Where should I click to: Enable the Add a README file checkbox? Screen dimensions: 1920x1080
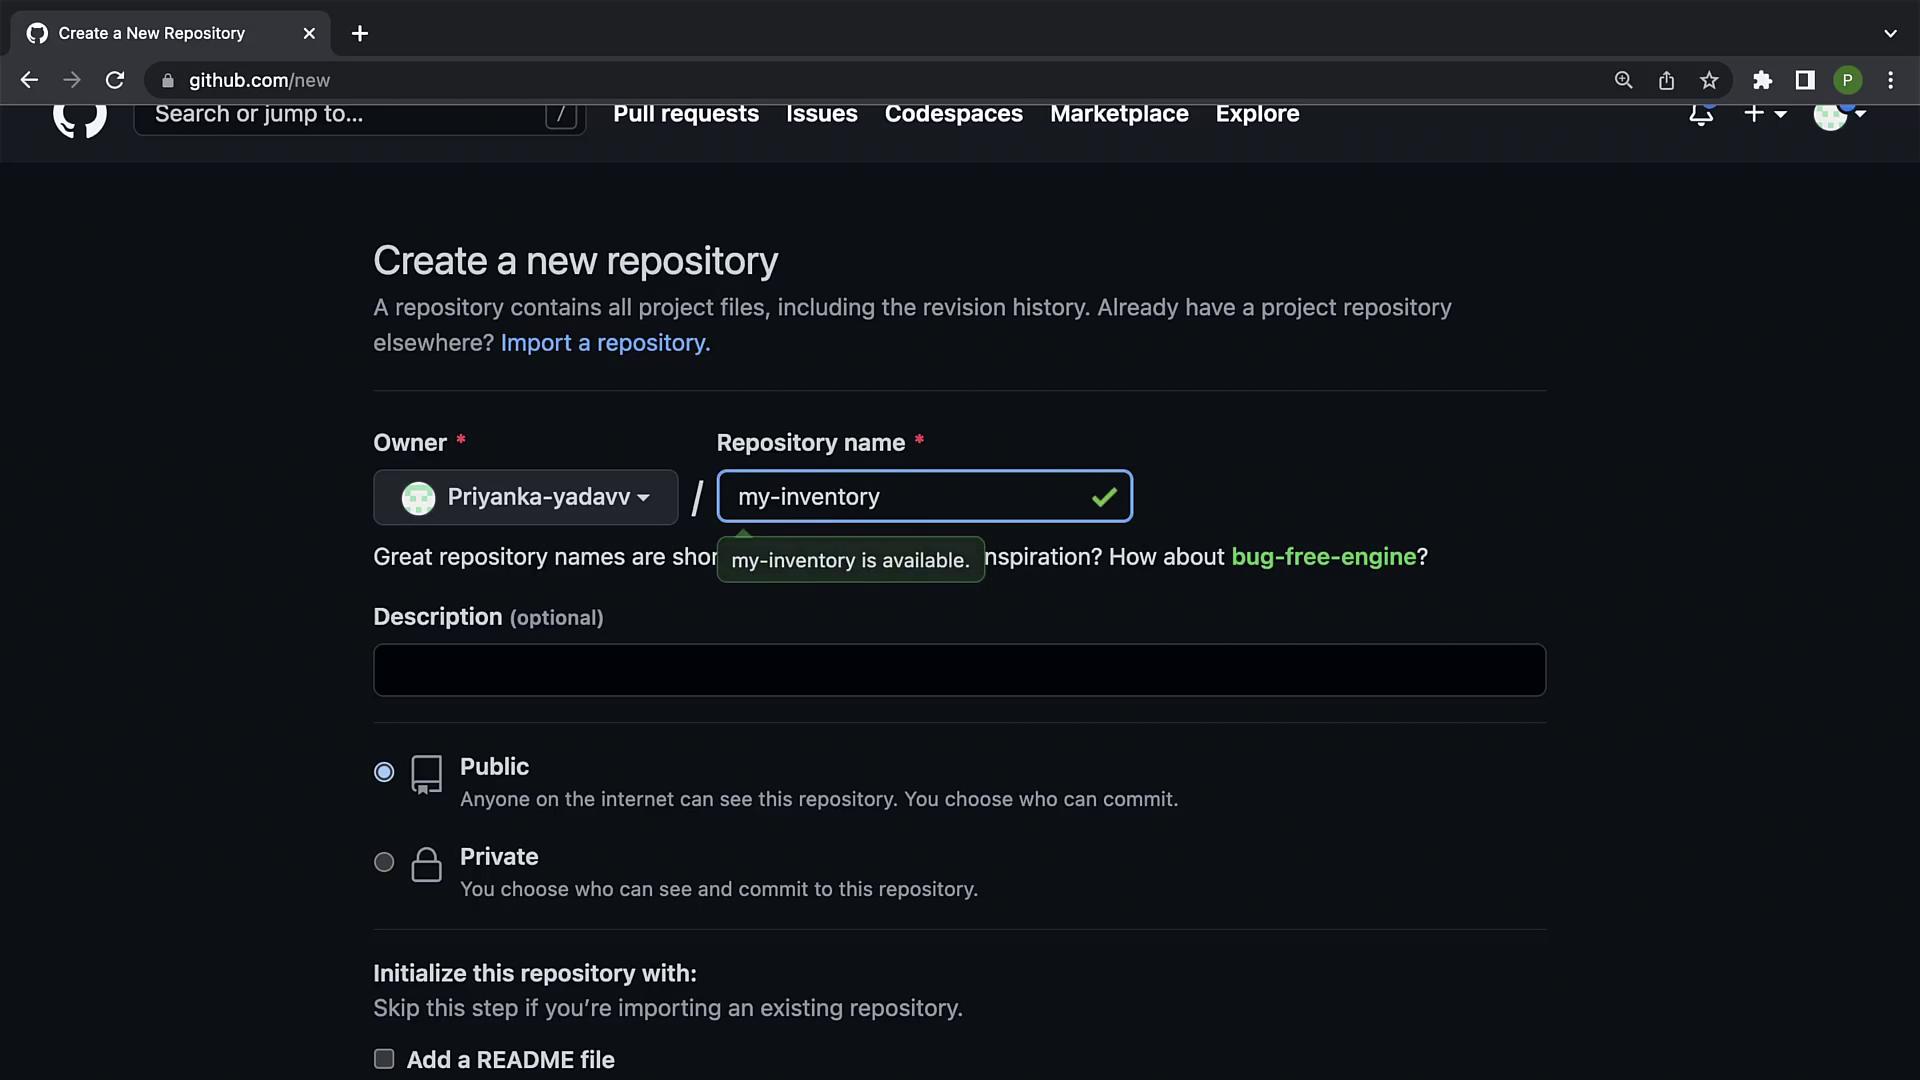tap(384, 1059)
